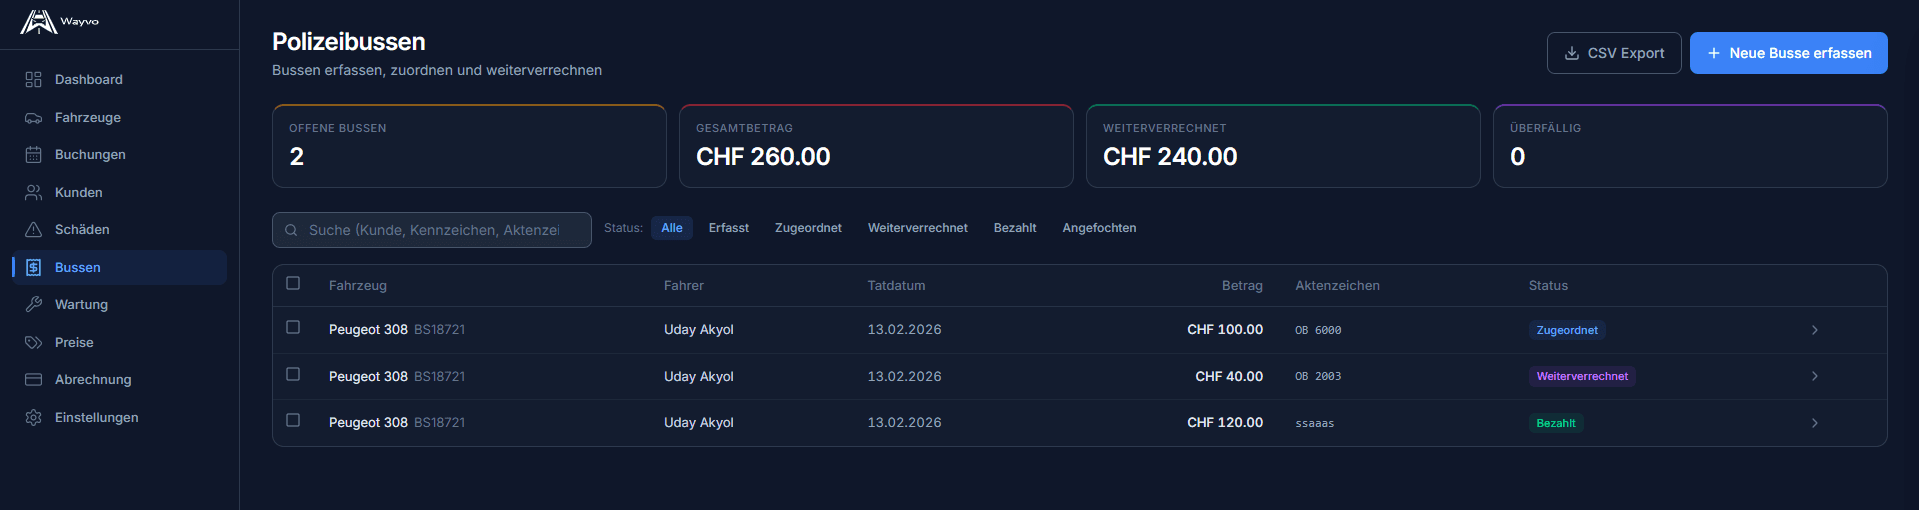Screen dimensions: 1919x510
Task: Open the Weiterverrechnet row via its arrow
Action: (1814, 376)
